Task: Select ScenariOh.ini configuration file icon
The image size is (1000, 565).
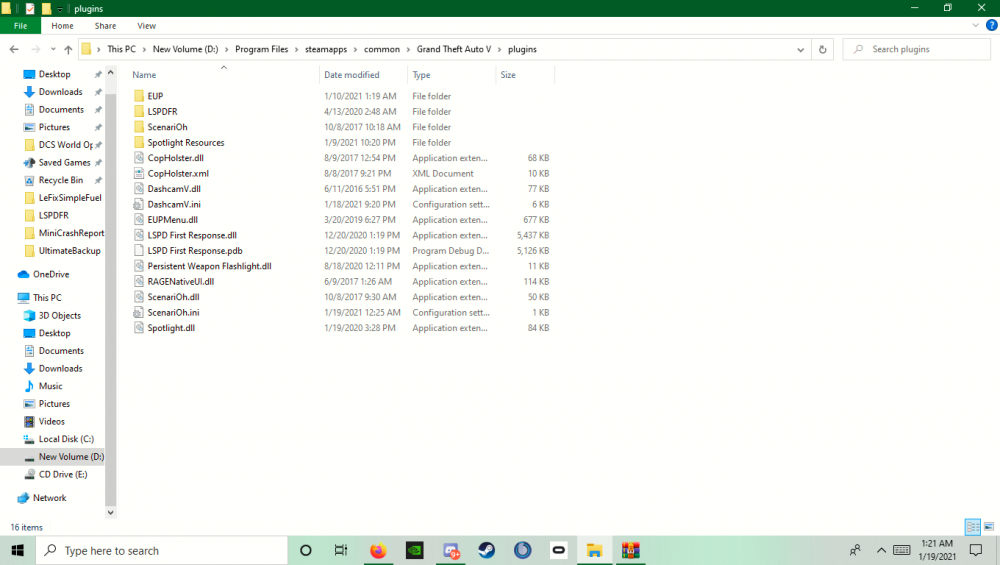Action: (x=139, y=312)
